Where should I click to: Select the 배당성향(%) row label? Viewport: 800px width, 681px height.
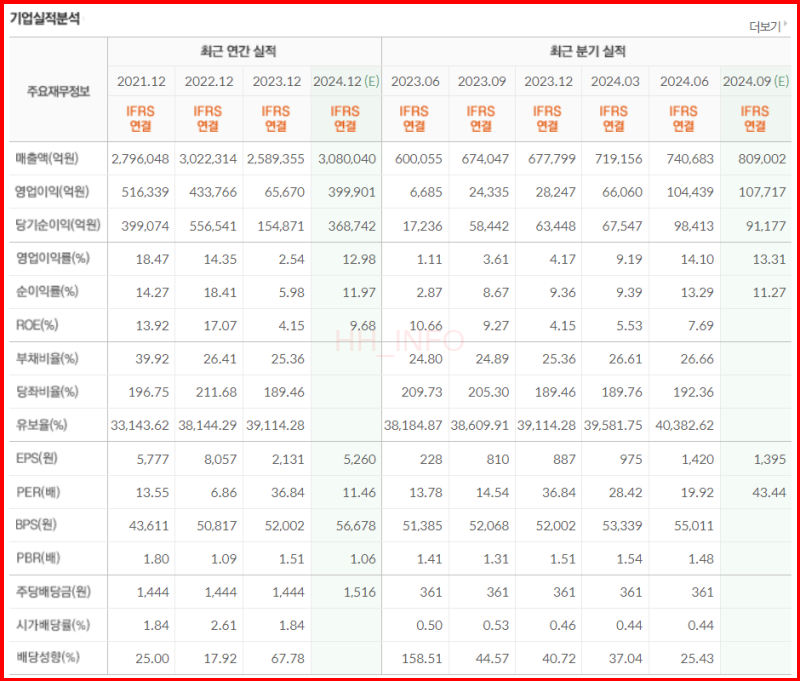48,658
